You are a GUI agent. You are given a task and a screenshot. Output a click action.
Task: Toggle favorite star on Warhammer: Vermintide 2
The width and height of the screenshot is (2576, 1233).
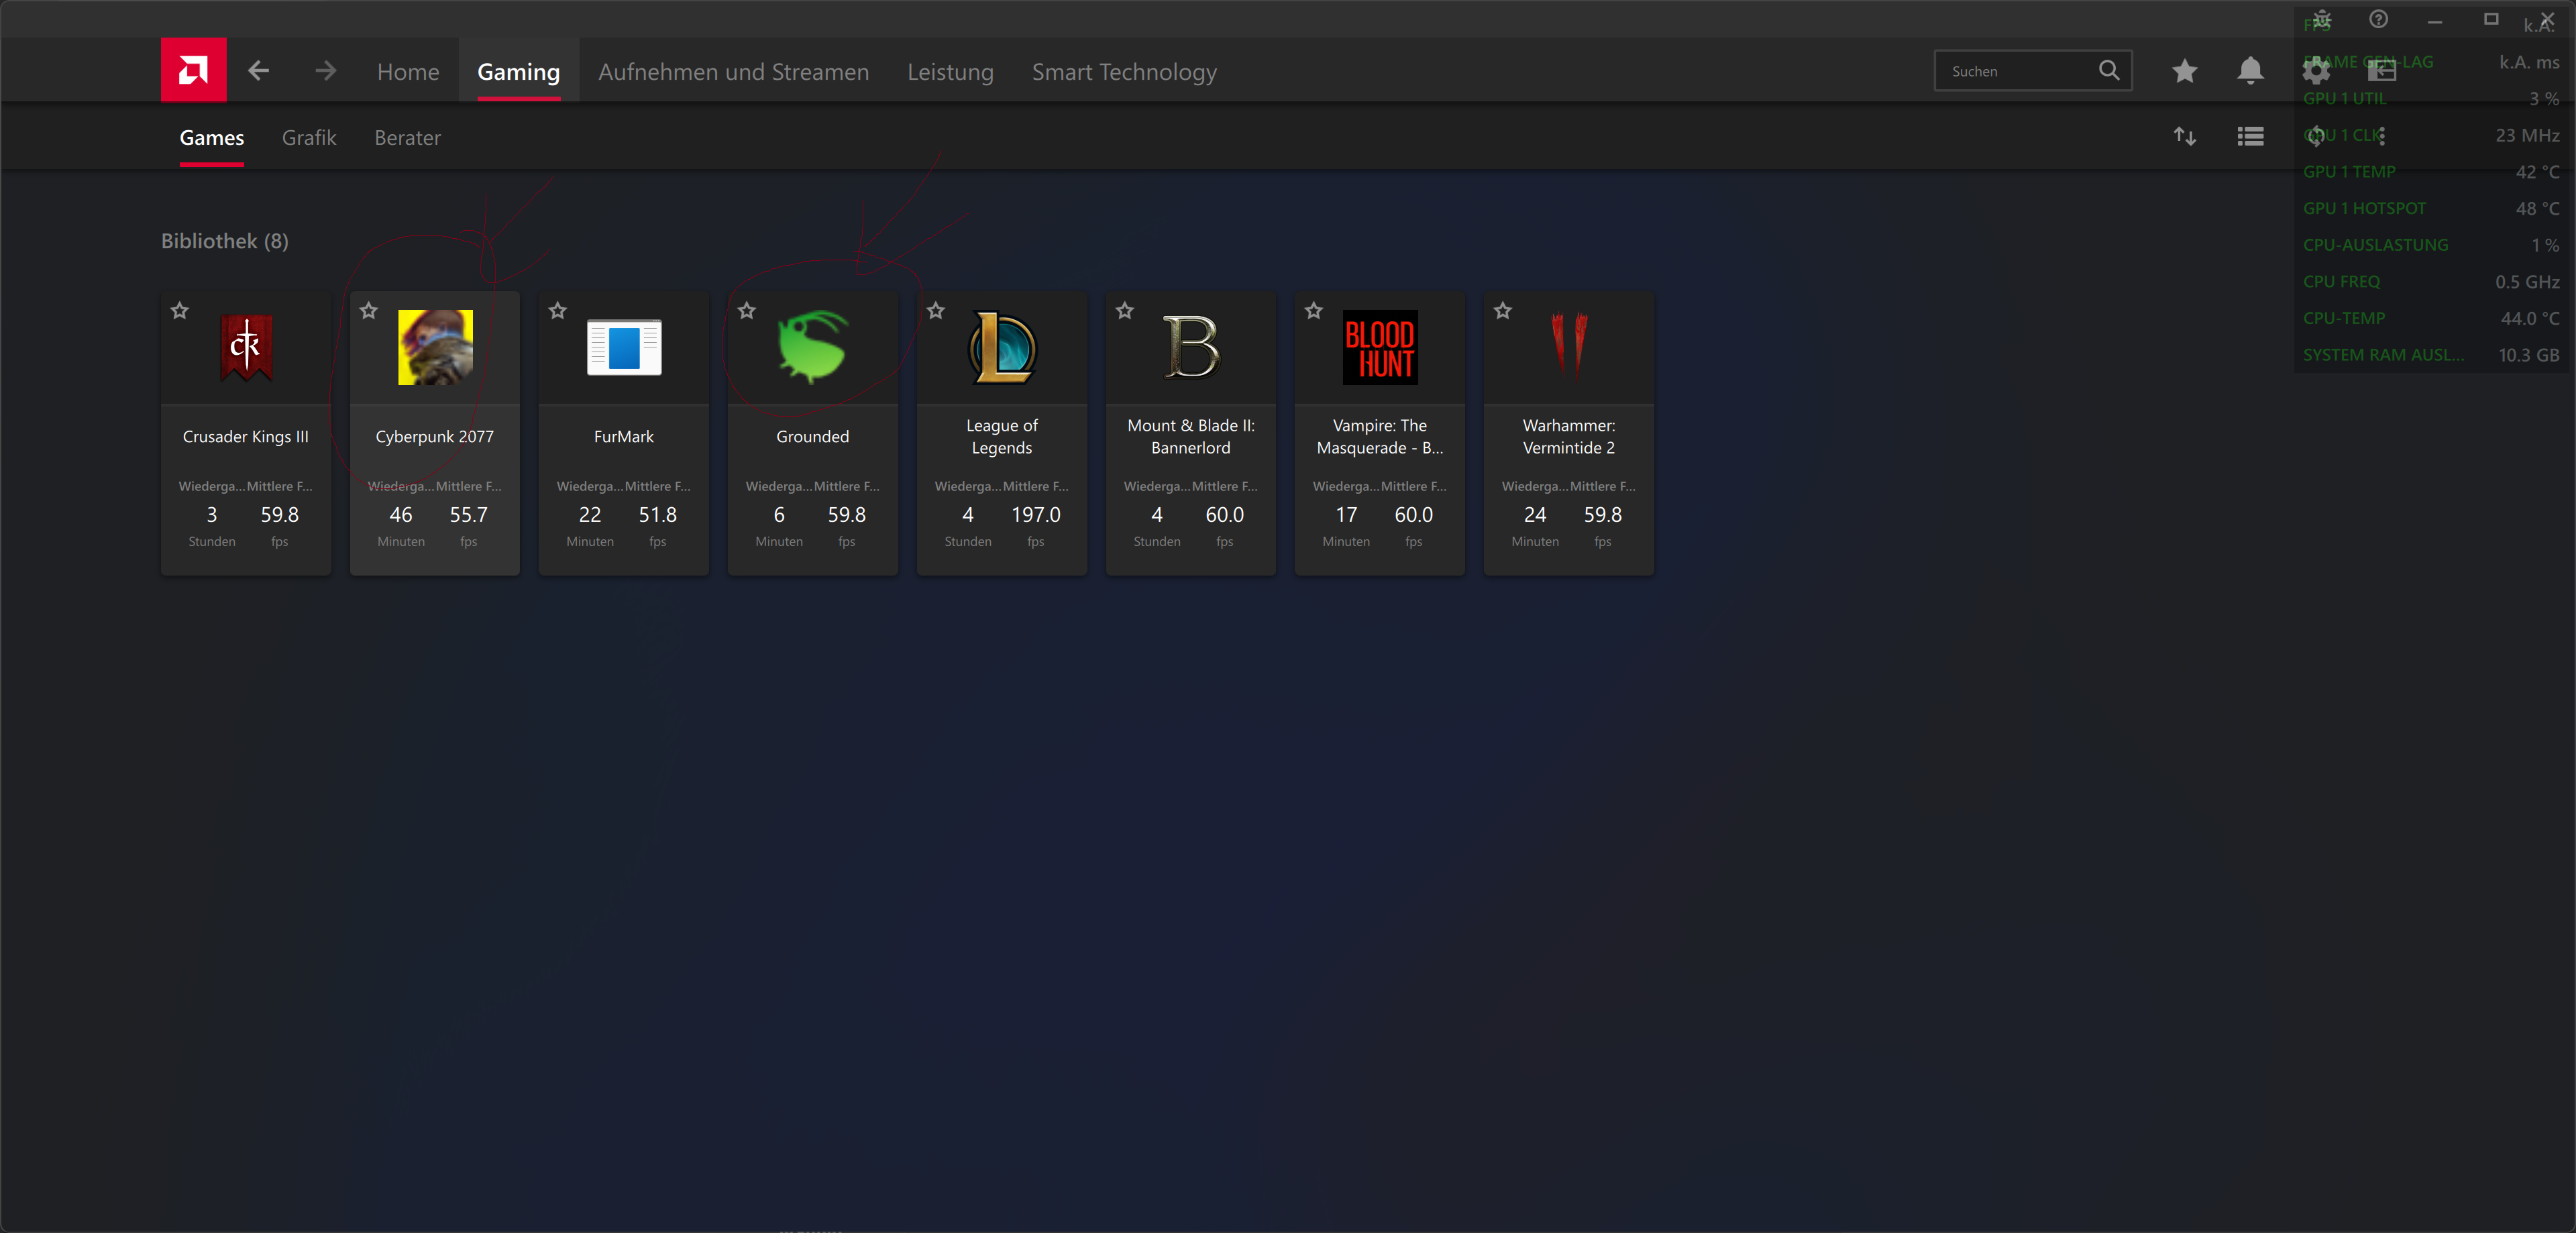1503,311
